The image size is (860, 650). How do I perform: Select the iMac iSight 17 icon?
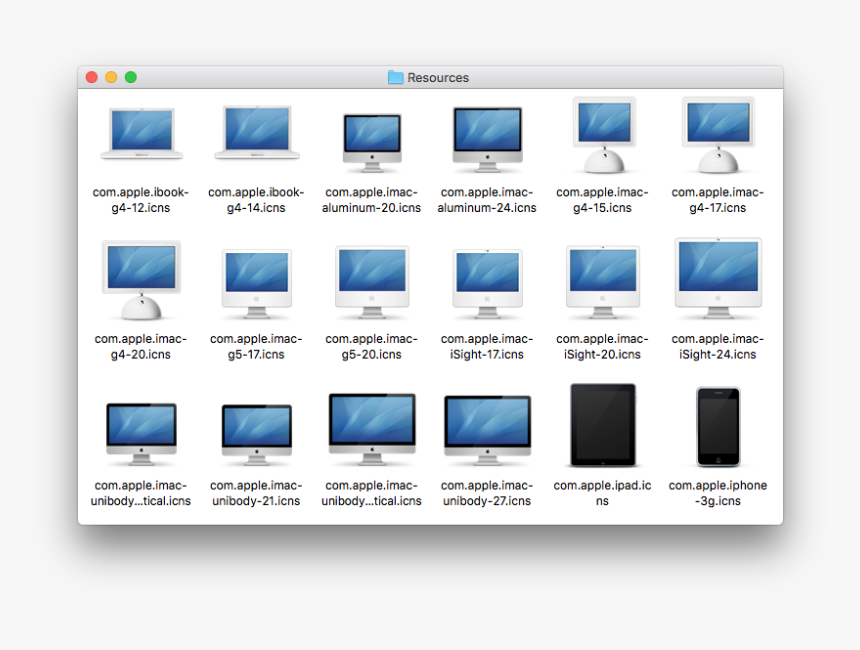(x=487, y=284)
